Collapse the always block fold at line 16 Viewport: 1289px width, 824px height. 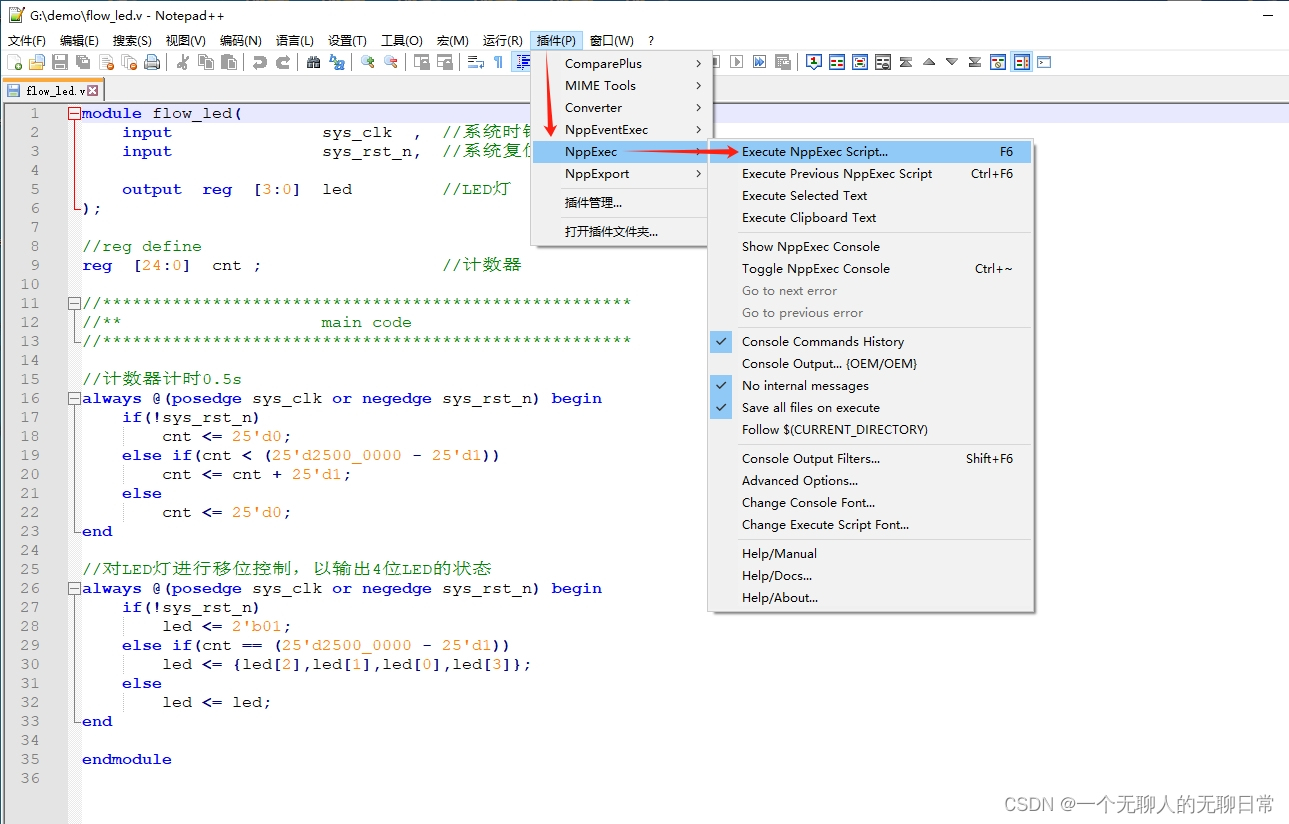click(x=74, y=398)
